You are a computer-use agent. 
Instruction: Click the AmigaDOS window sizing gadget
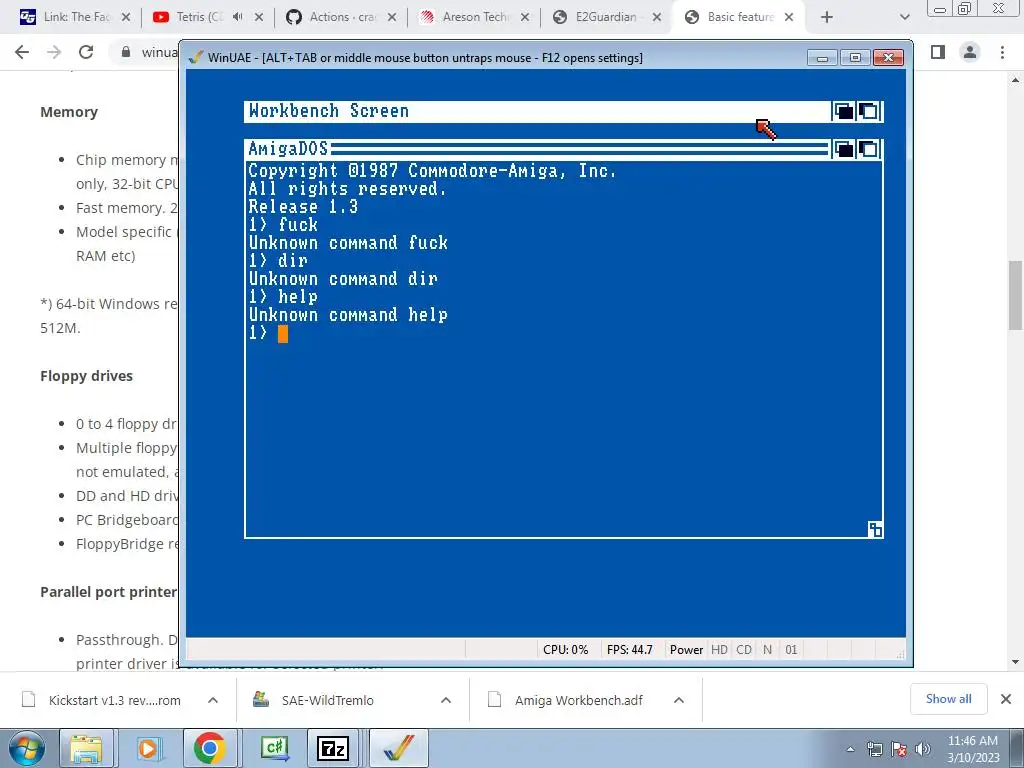[x=875, y=530]
